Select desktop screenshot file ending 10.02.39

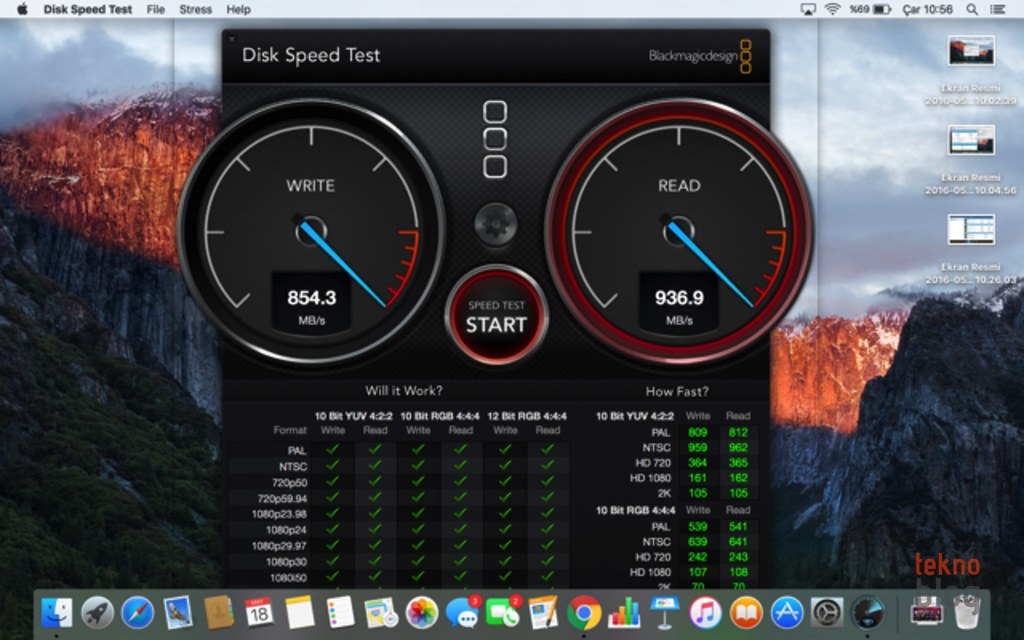[x=971, y=72]
